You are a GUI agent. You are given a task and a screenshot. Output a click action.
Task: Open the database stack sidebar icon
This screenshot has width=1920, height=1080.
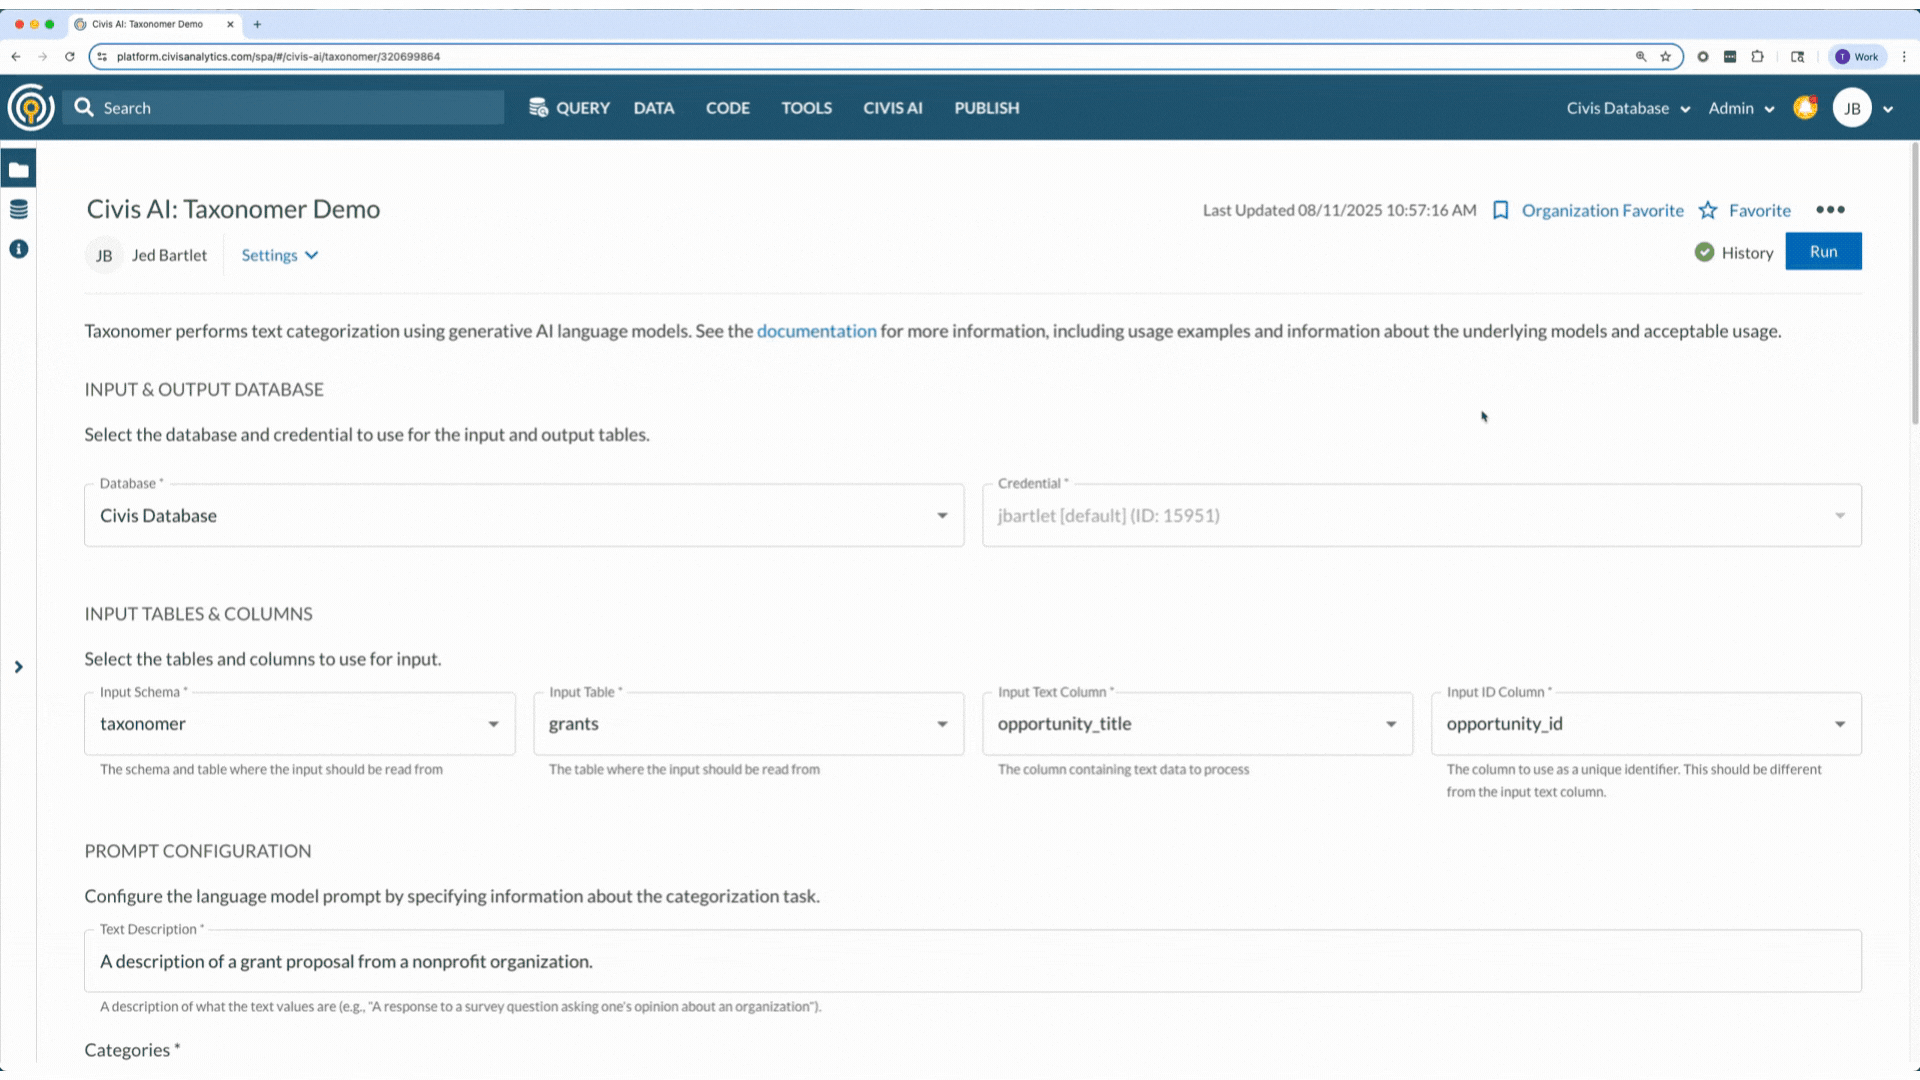point(18,209)
